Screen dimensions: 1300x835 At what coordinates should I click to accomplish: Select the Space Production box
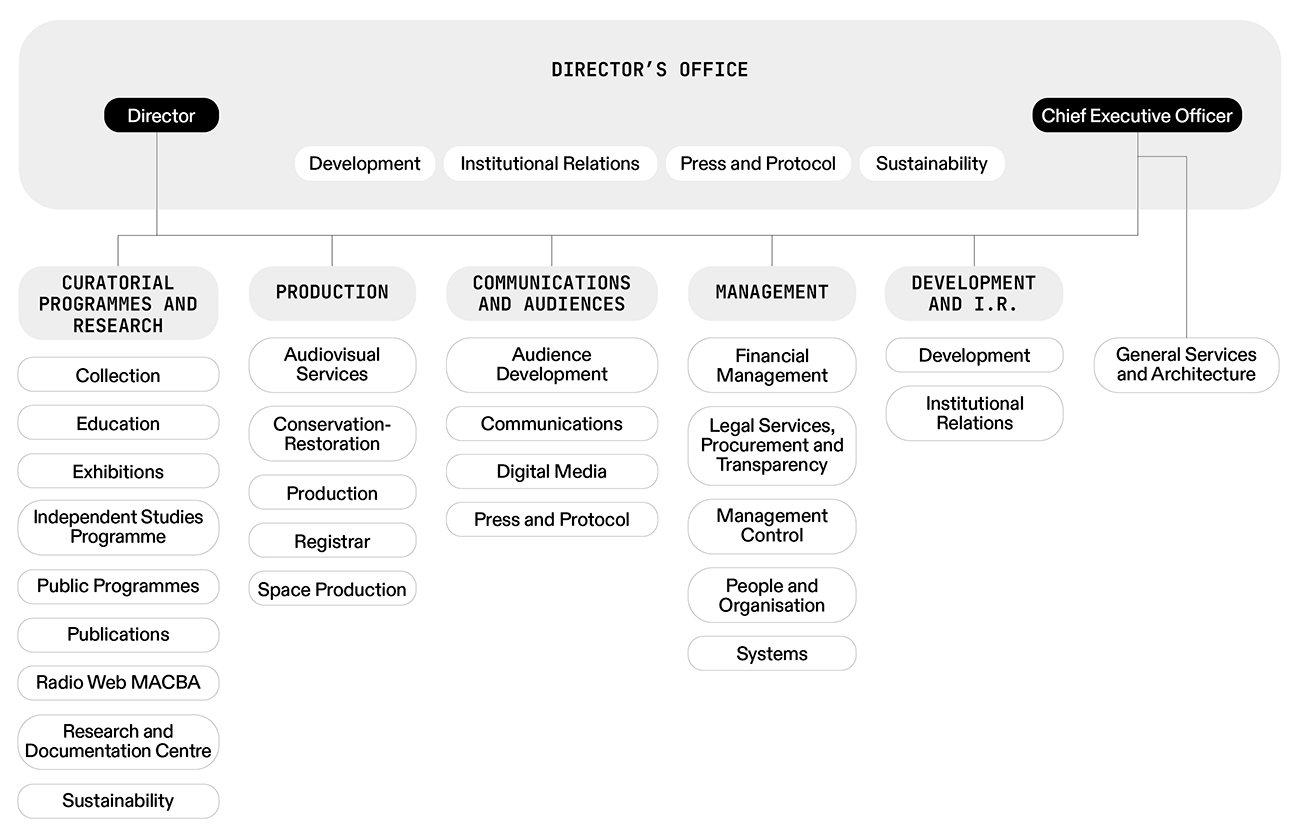(x=332, y=590)
